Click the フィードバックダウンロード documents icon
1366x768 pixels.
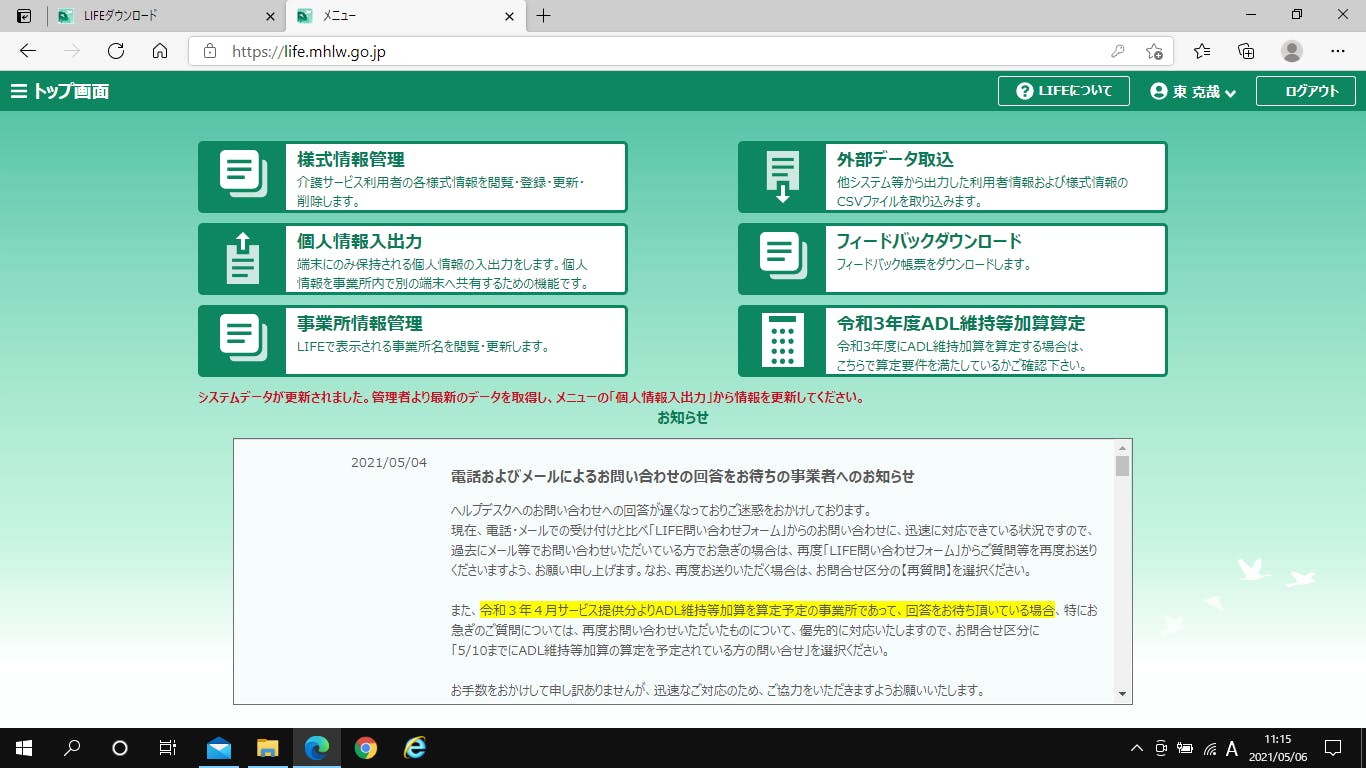coord(782,259)
